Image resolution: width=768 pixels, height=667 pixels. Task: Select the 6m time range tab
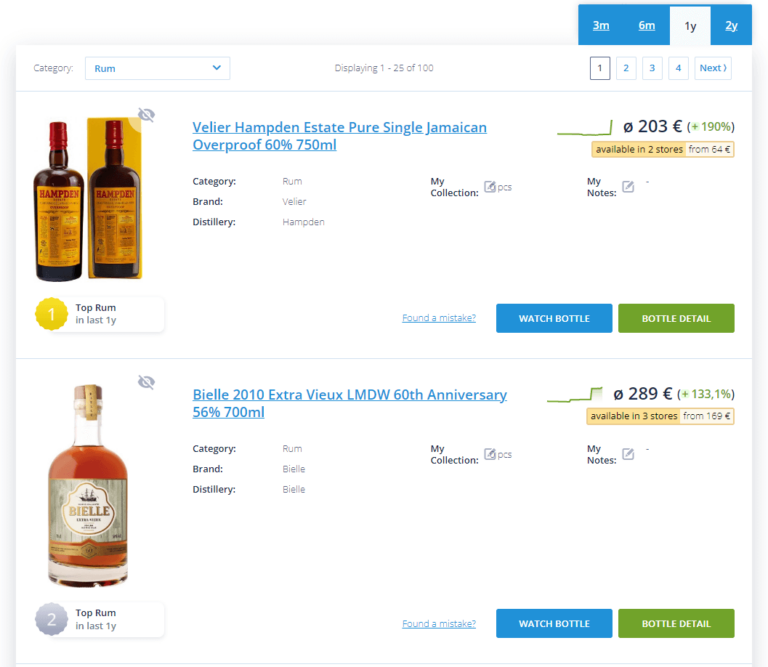coord(647,26)
